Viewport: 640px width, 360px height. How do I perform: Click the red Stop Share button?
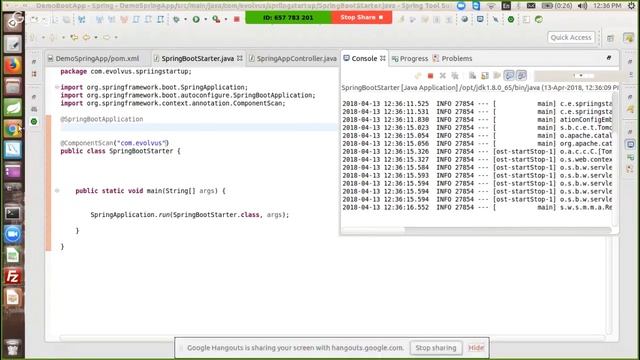361,18
